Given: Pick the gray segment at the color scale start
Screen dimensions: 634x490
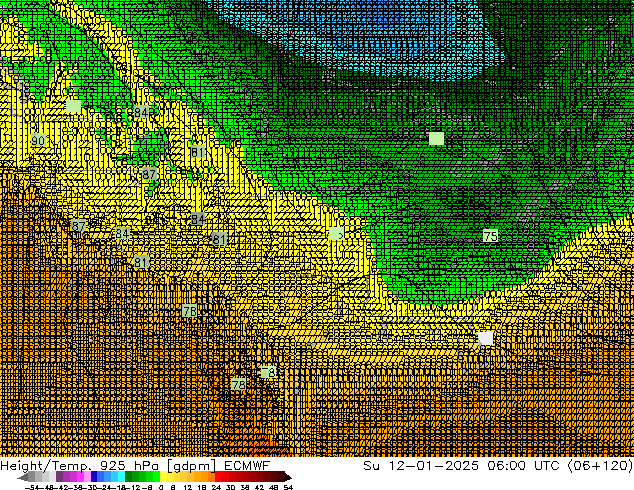Looking at the screenshot, I should [x=27, y=477].
